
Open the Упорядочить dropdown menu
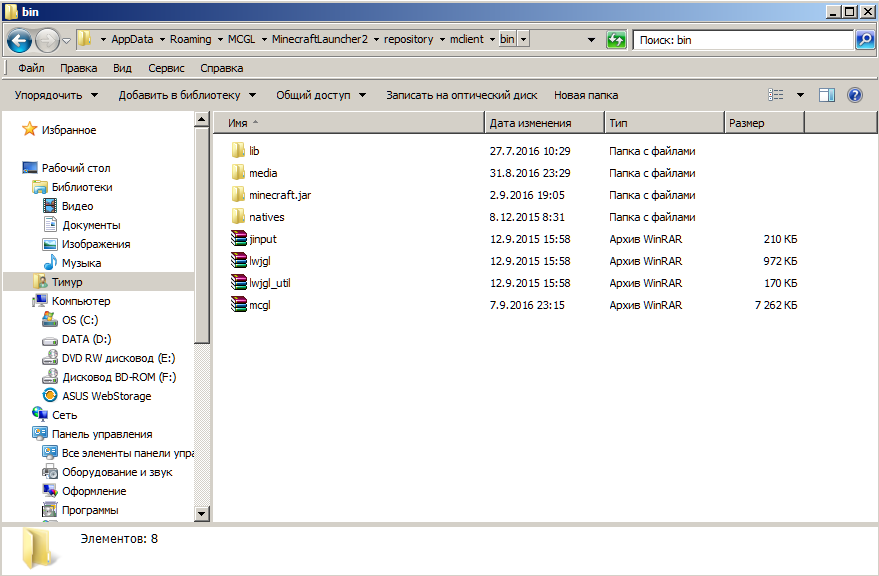click(56, 95)
